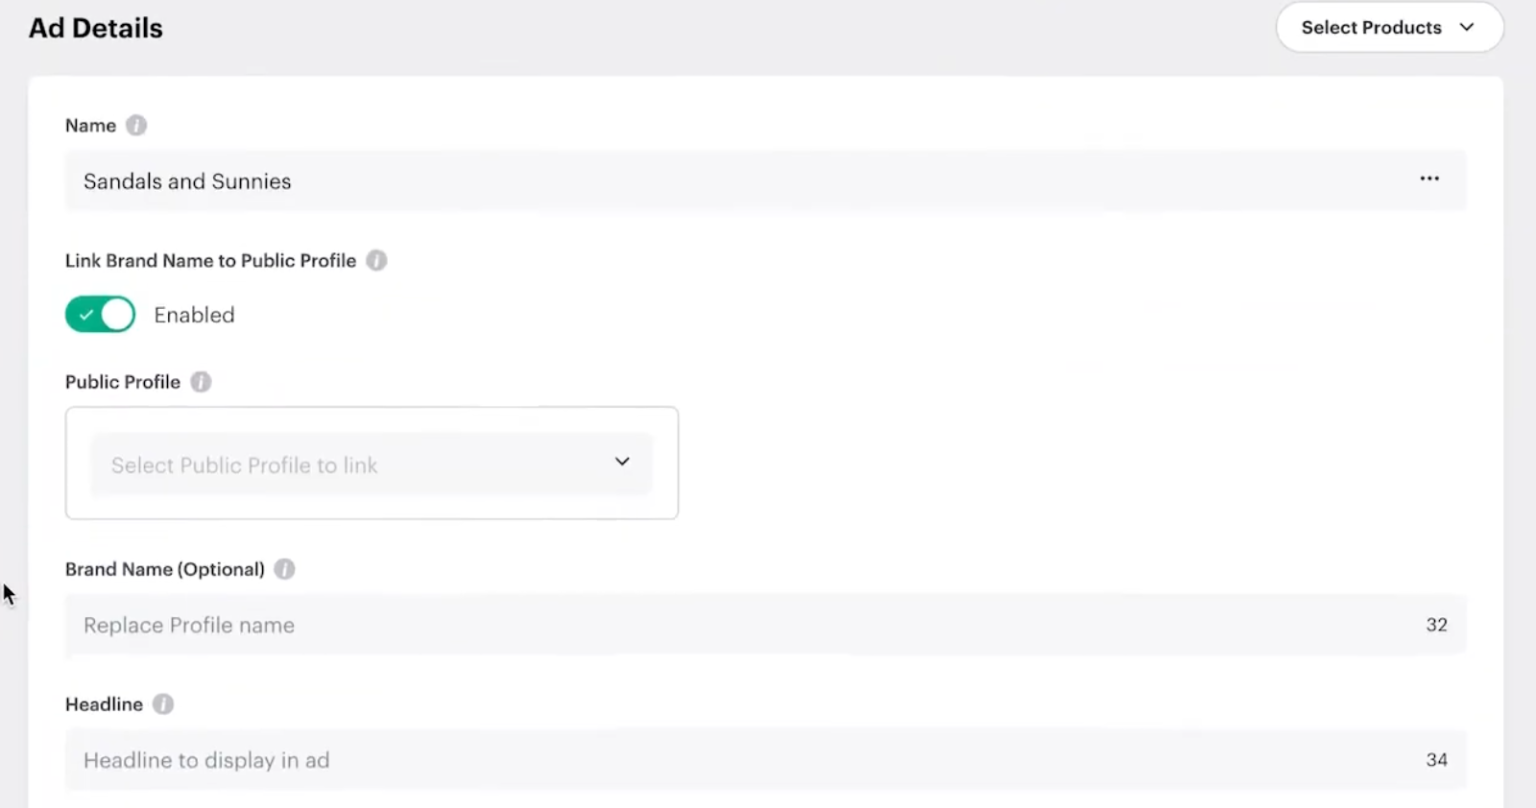Click the 34 character counter
The width and height of the screenshot is (1536, 808).
point(1436,760)
